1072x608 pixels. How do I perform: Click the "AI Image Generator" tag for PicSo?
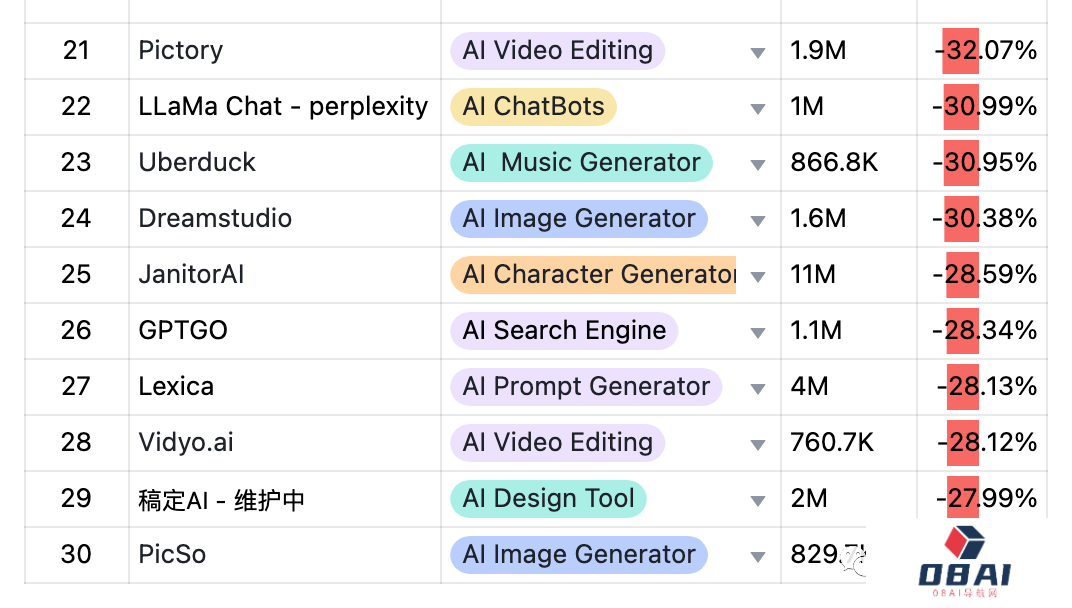click(x=579, y=555)
